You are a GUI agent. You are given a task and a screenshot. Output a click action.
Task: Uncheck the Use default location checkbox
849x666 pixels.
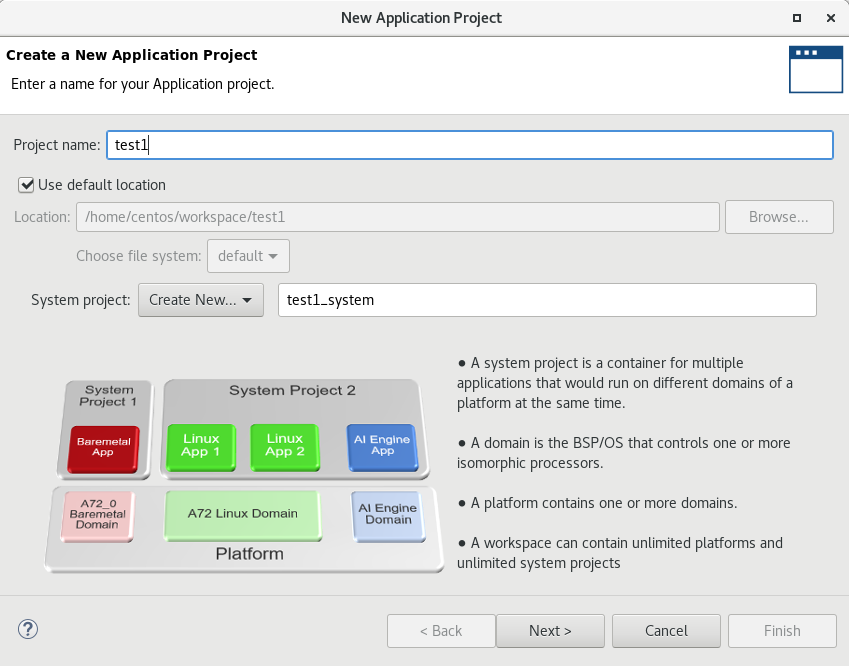[x=26, y=185]
